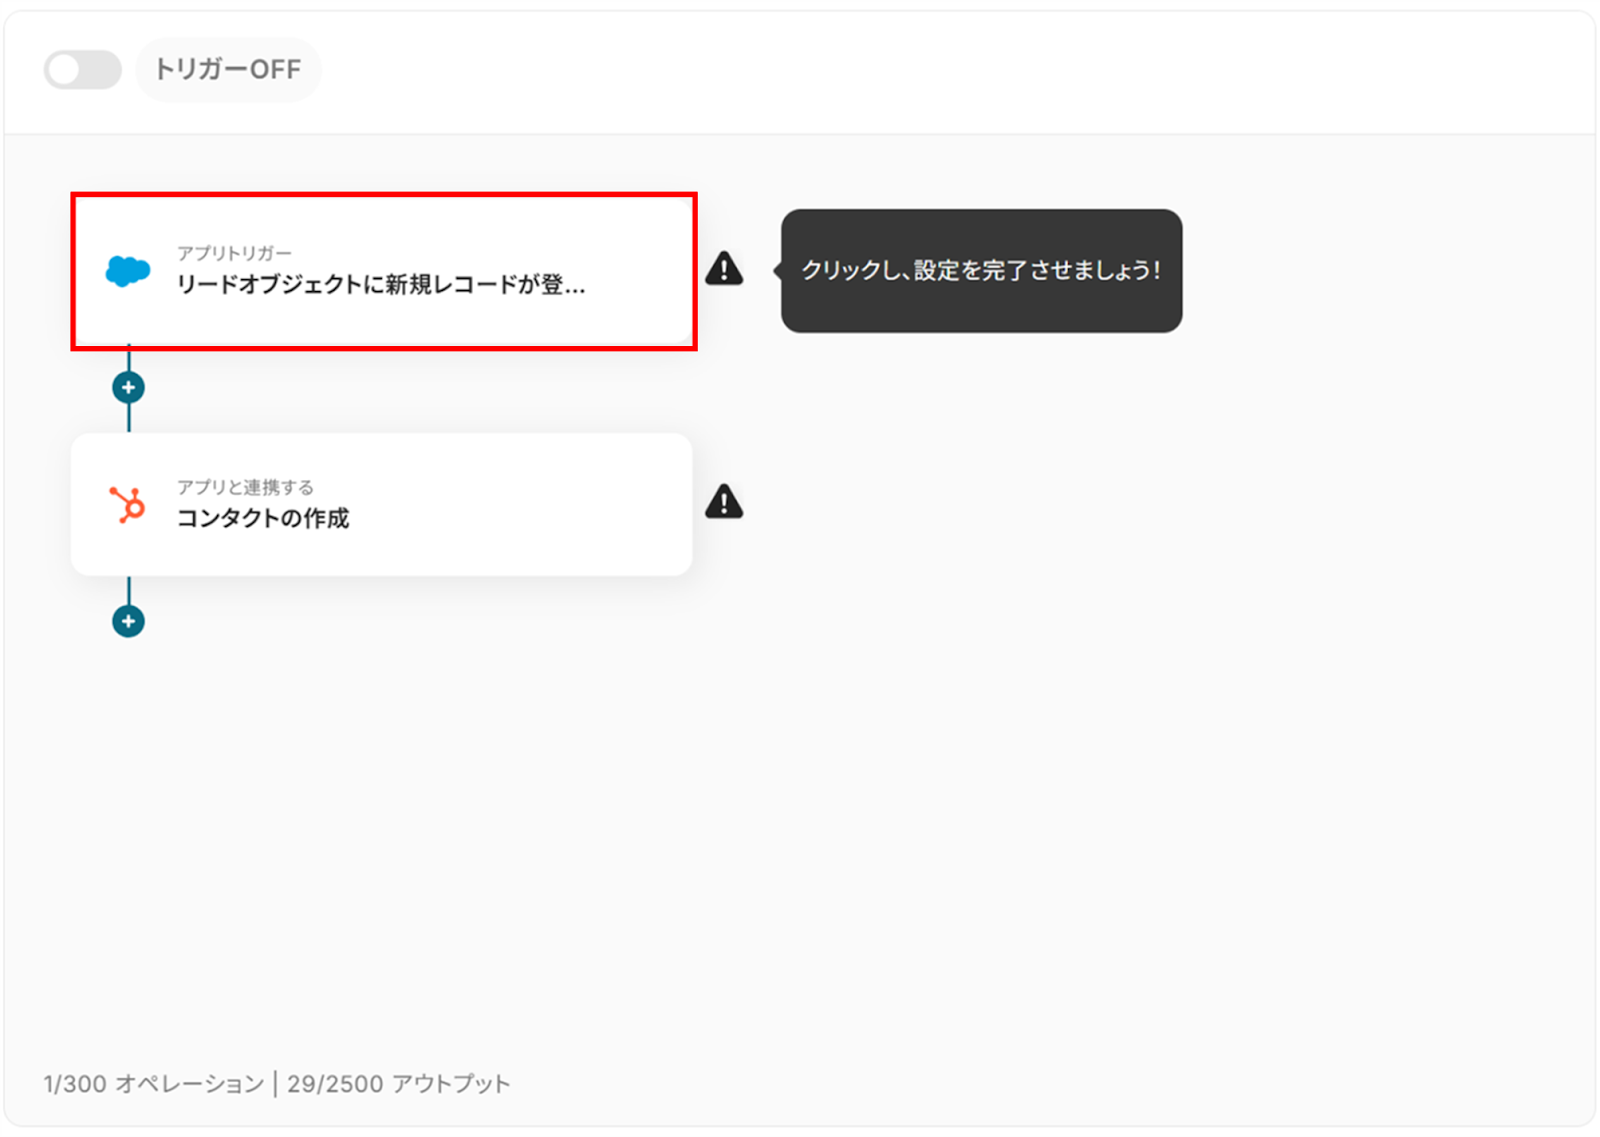1600x1137 pixels.
Task: Click the warning icon beside the Salesforce trigger
Action: point(724,269)
